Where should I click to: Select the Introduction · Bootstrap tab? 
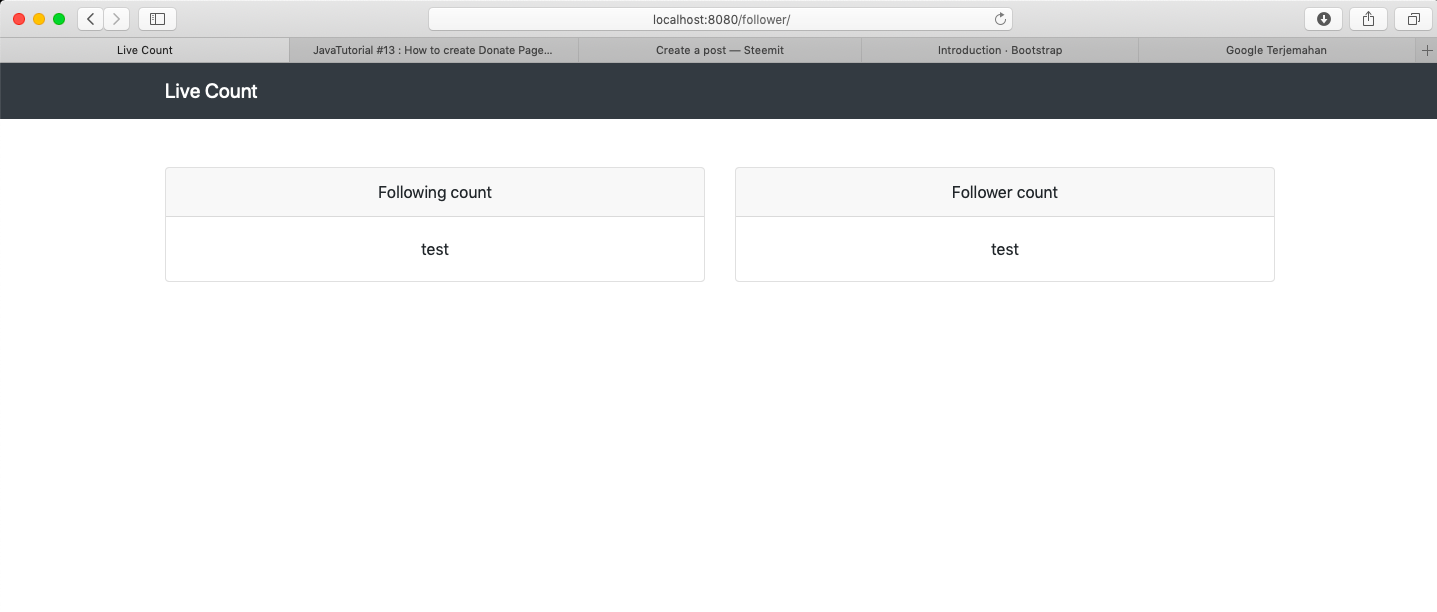click(1000, 50)
